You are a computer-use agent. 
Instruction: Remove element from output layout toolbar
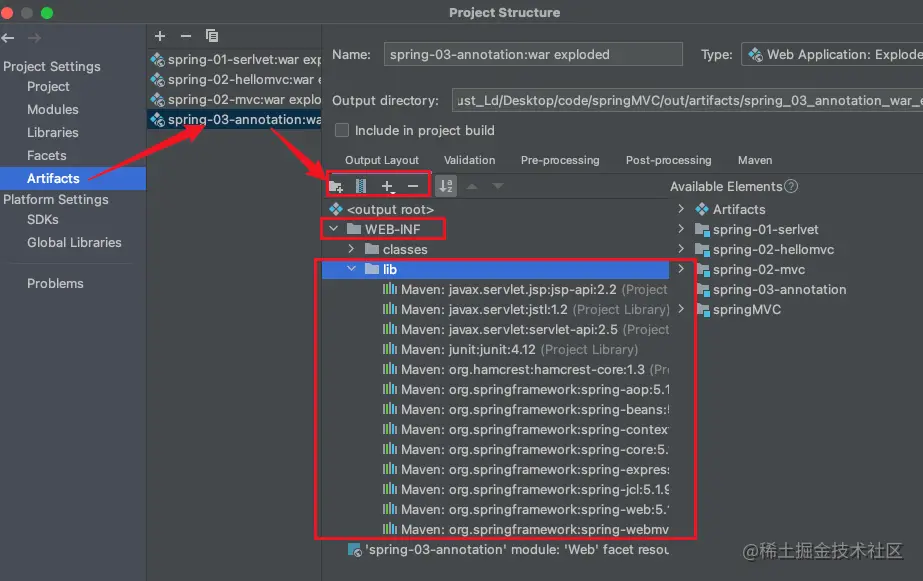pos(413,187)
